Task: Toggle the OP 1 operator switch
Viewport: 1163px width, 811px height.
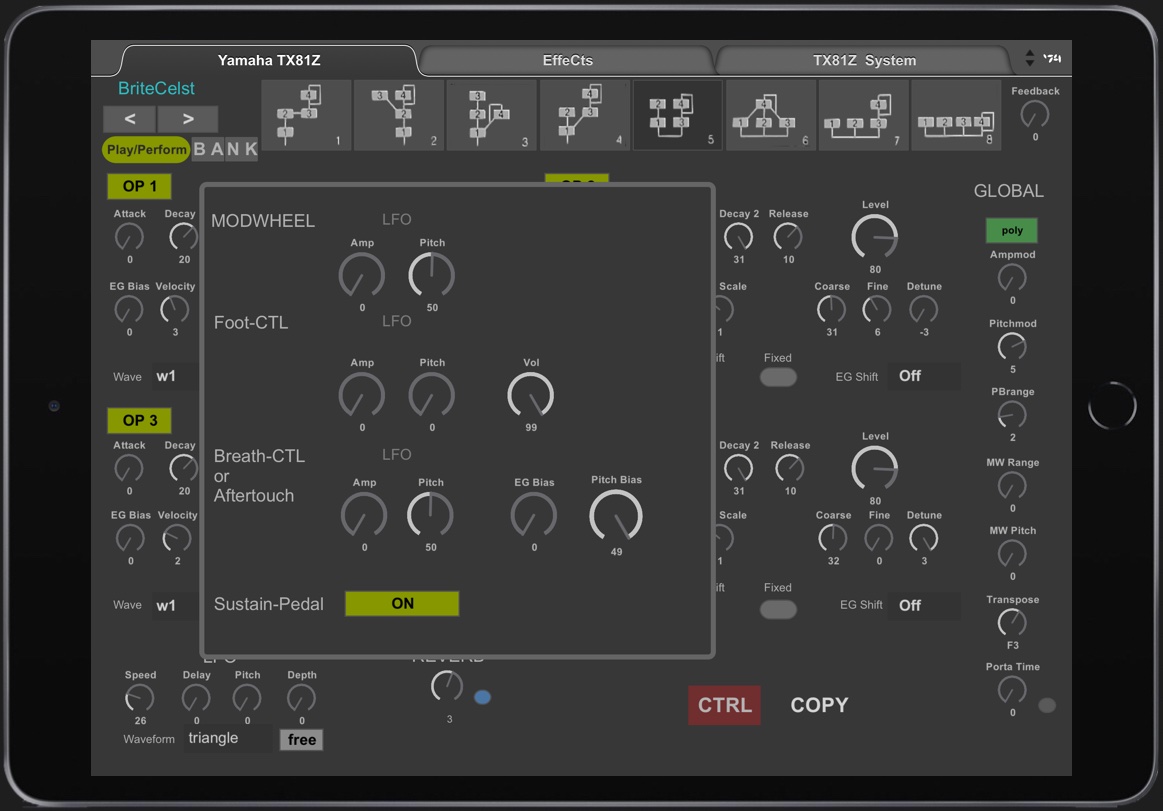Action: click(x=139, y=186)
